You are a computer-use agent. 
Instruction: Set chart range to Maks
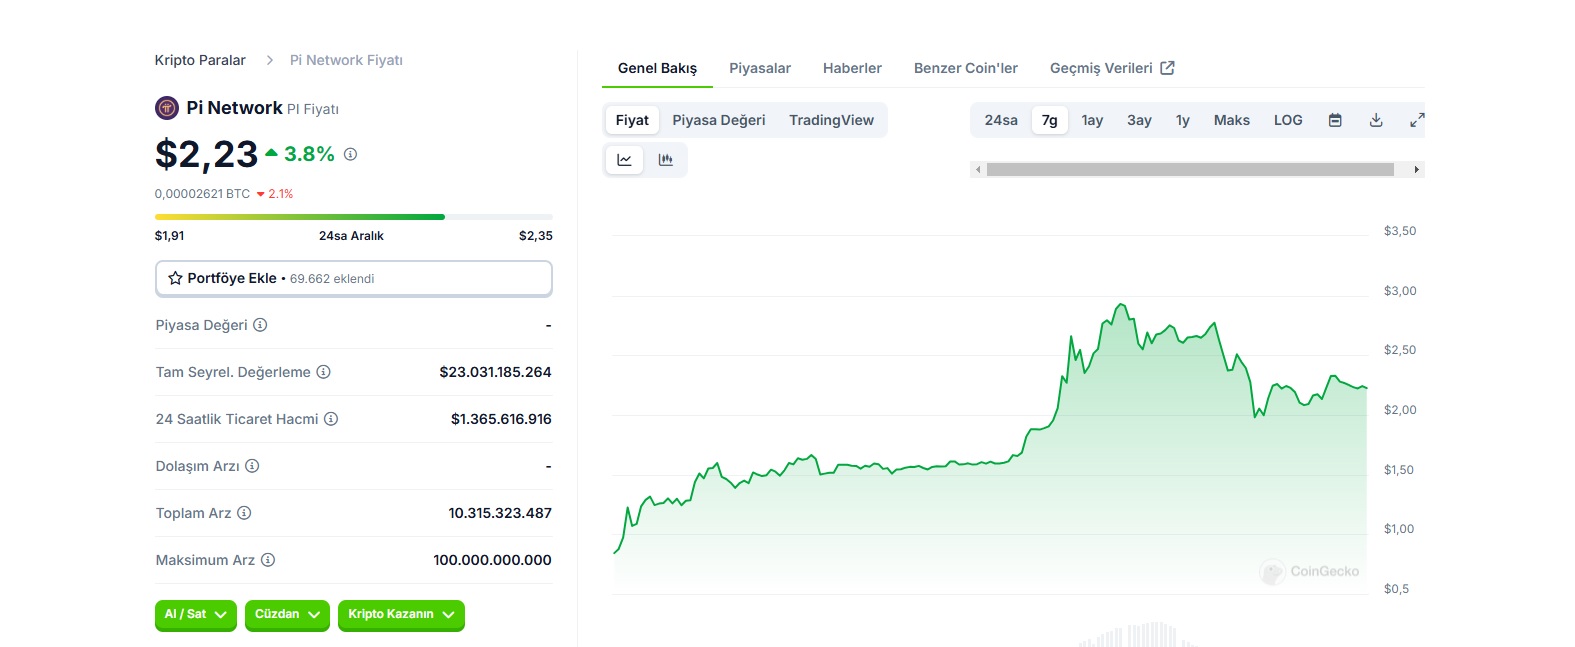pos(1232,120)
